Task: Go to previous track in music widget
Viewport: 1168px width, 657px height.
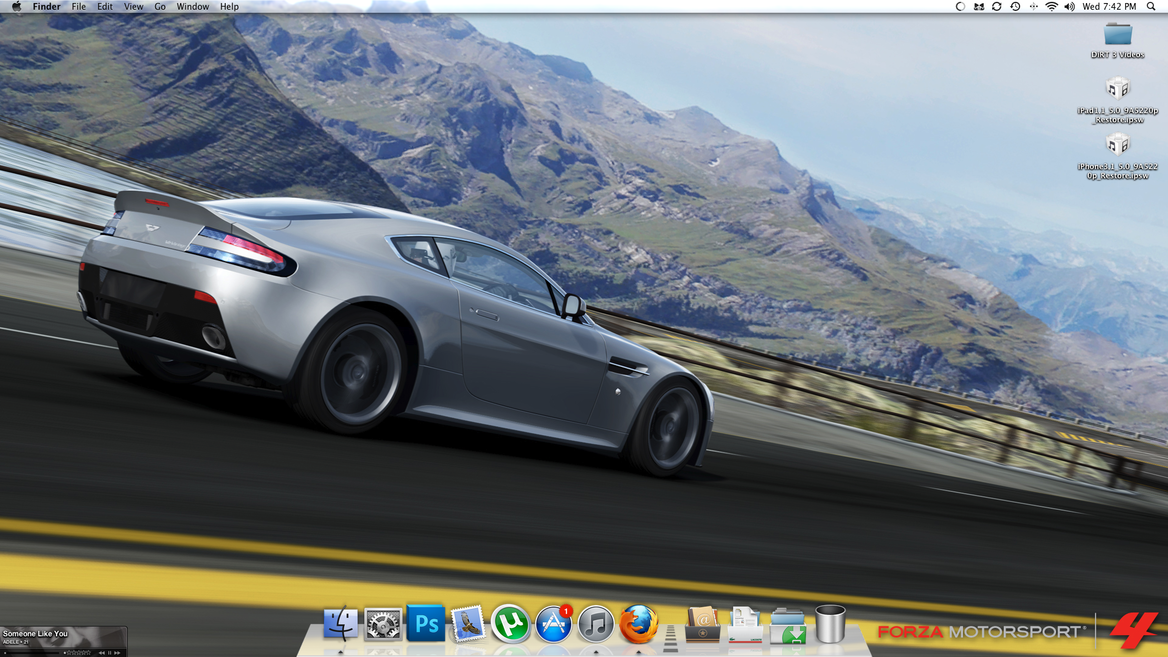Action: click(x=101, y=653)
